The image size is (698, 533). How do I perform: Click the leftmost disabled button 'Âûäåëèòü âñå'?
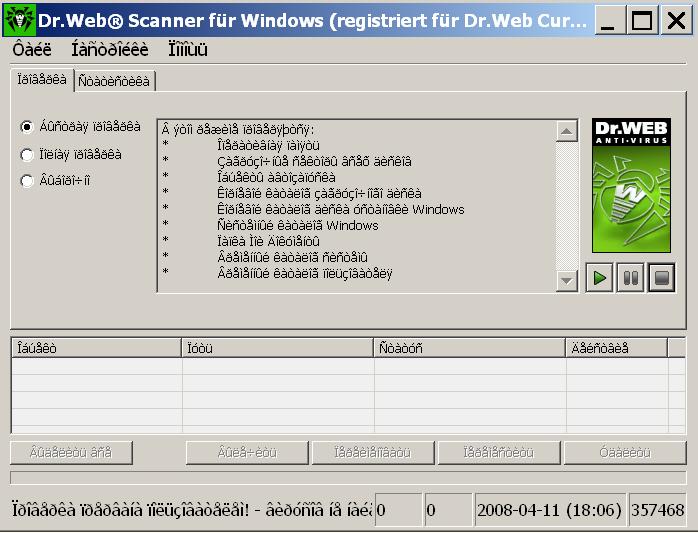71,453
